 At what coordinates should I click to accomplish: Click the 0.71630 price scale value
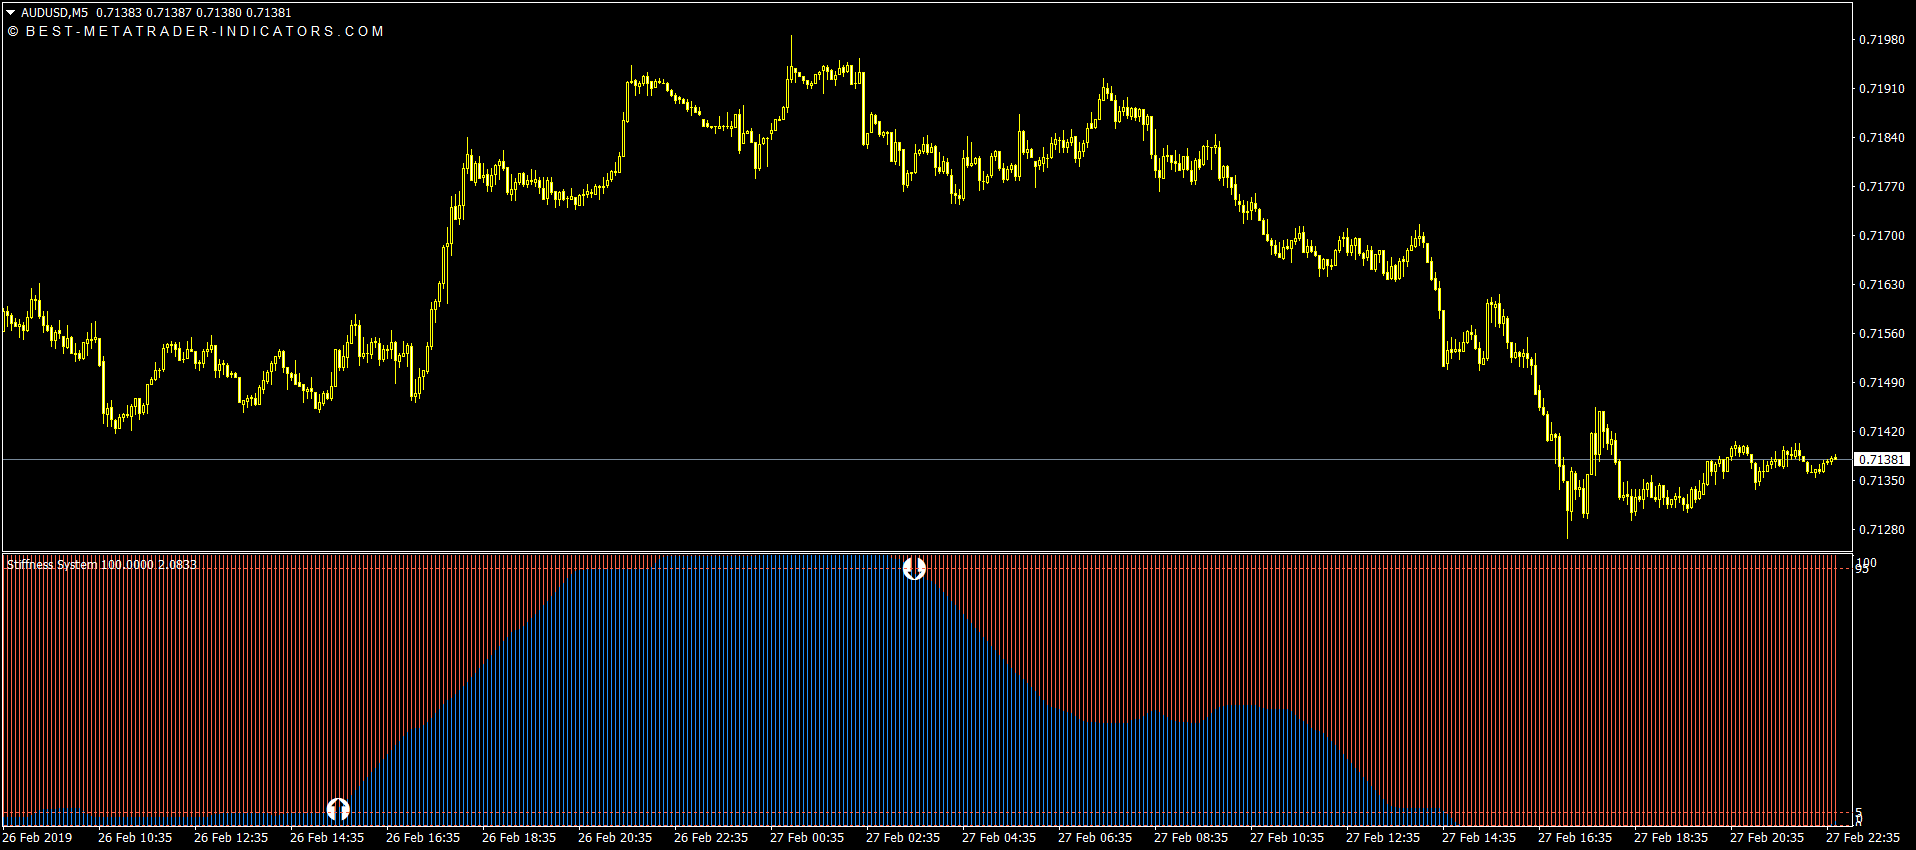point(1881,285)
